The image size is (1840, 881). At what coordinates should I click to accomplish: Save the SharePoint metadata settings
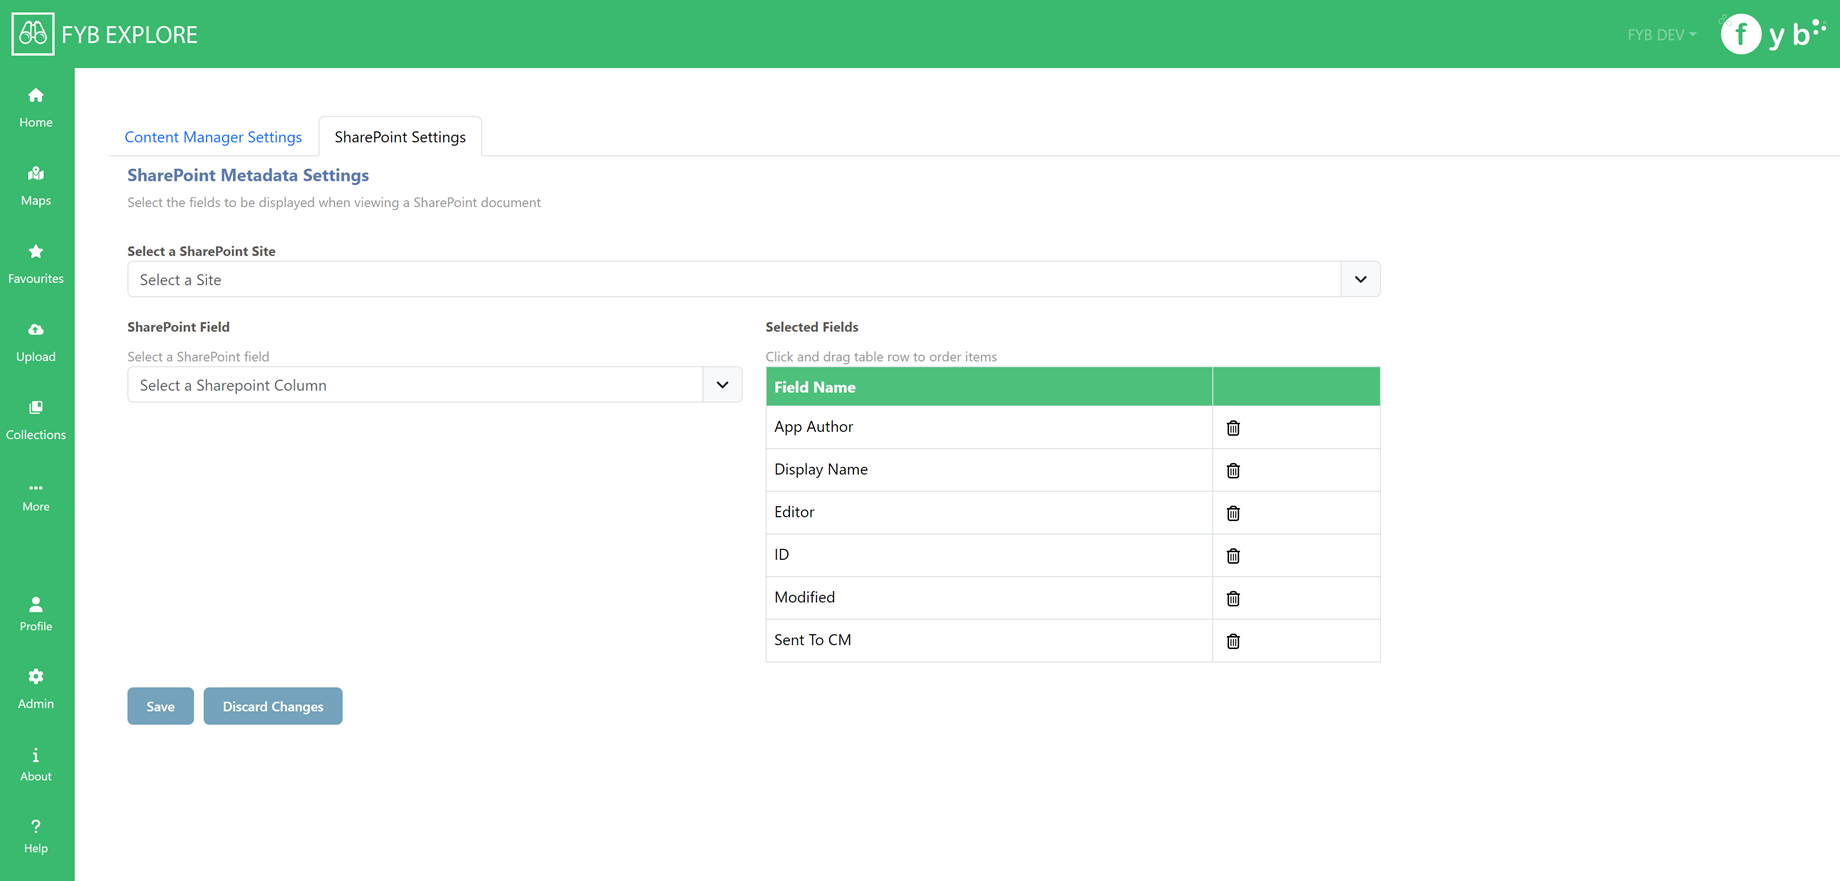[160, 706]
